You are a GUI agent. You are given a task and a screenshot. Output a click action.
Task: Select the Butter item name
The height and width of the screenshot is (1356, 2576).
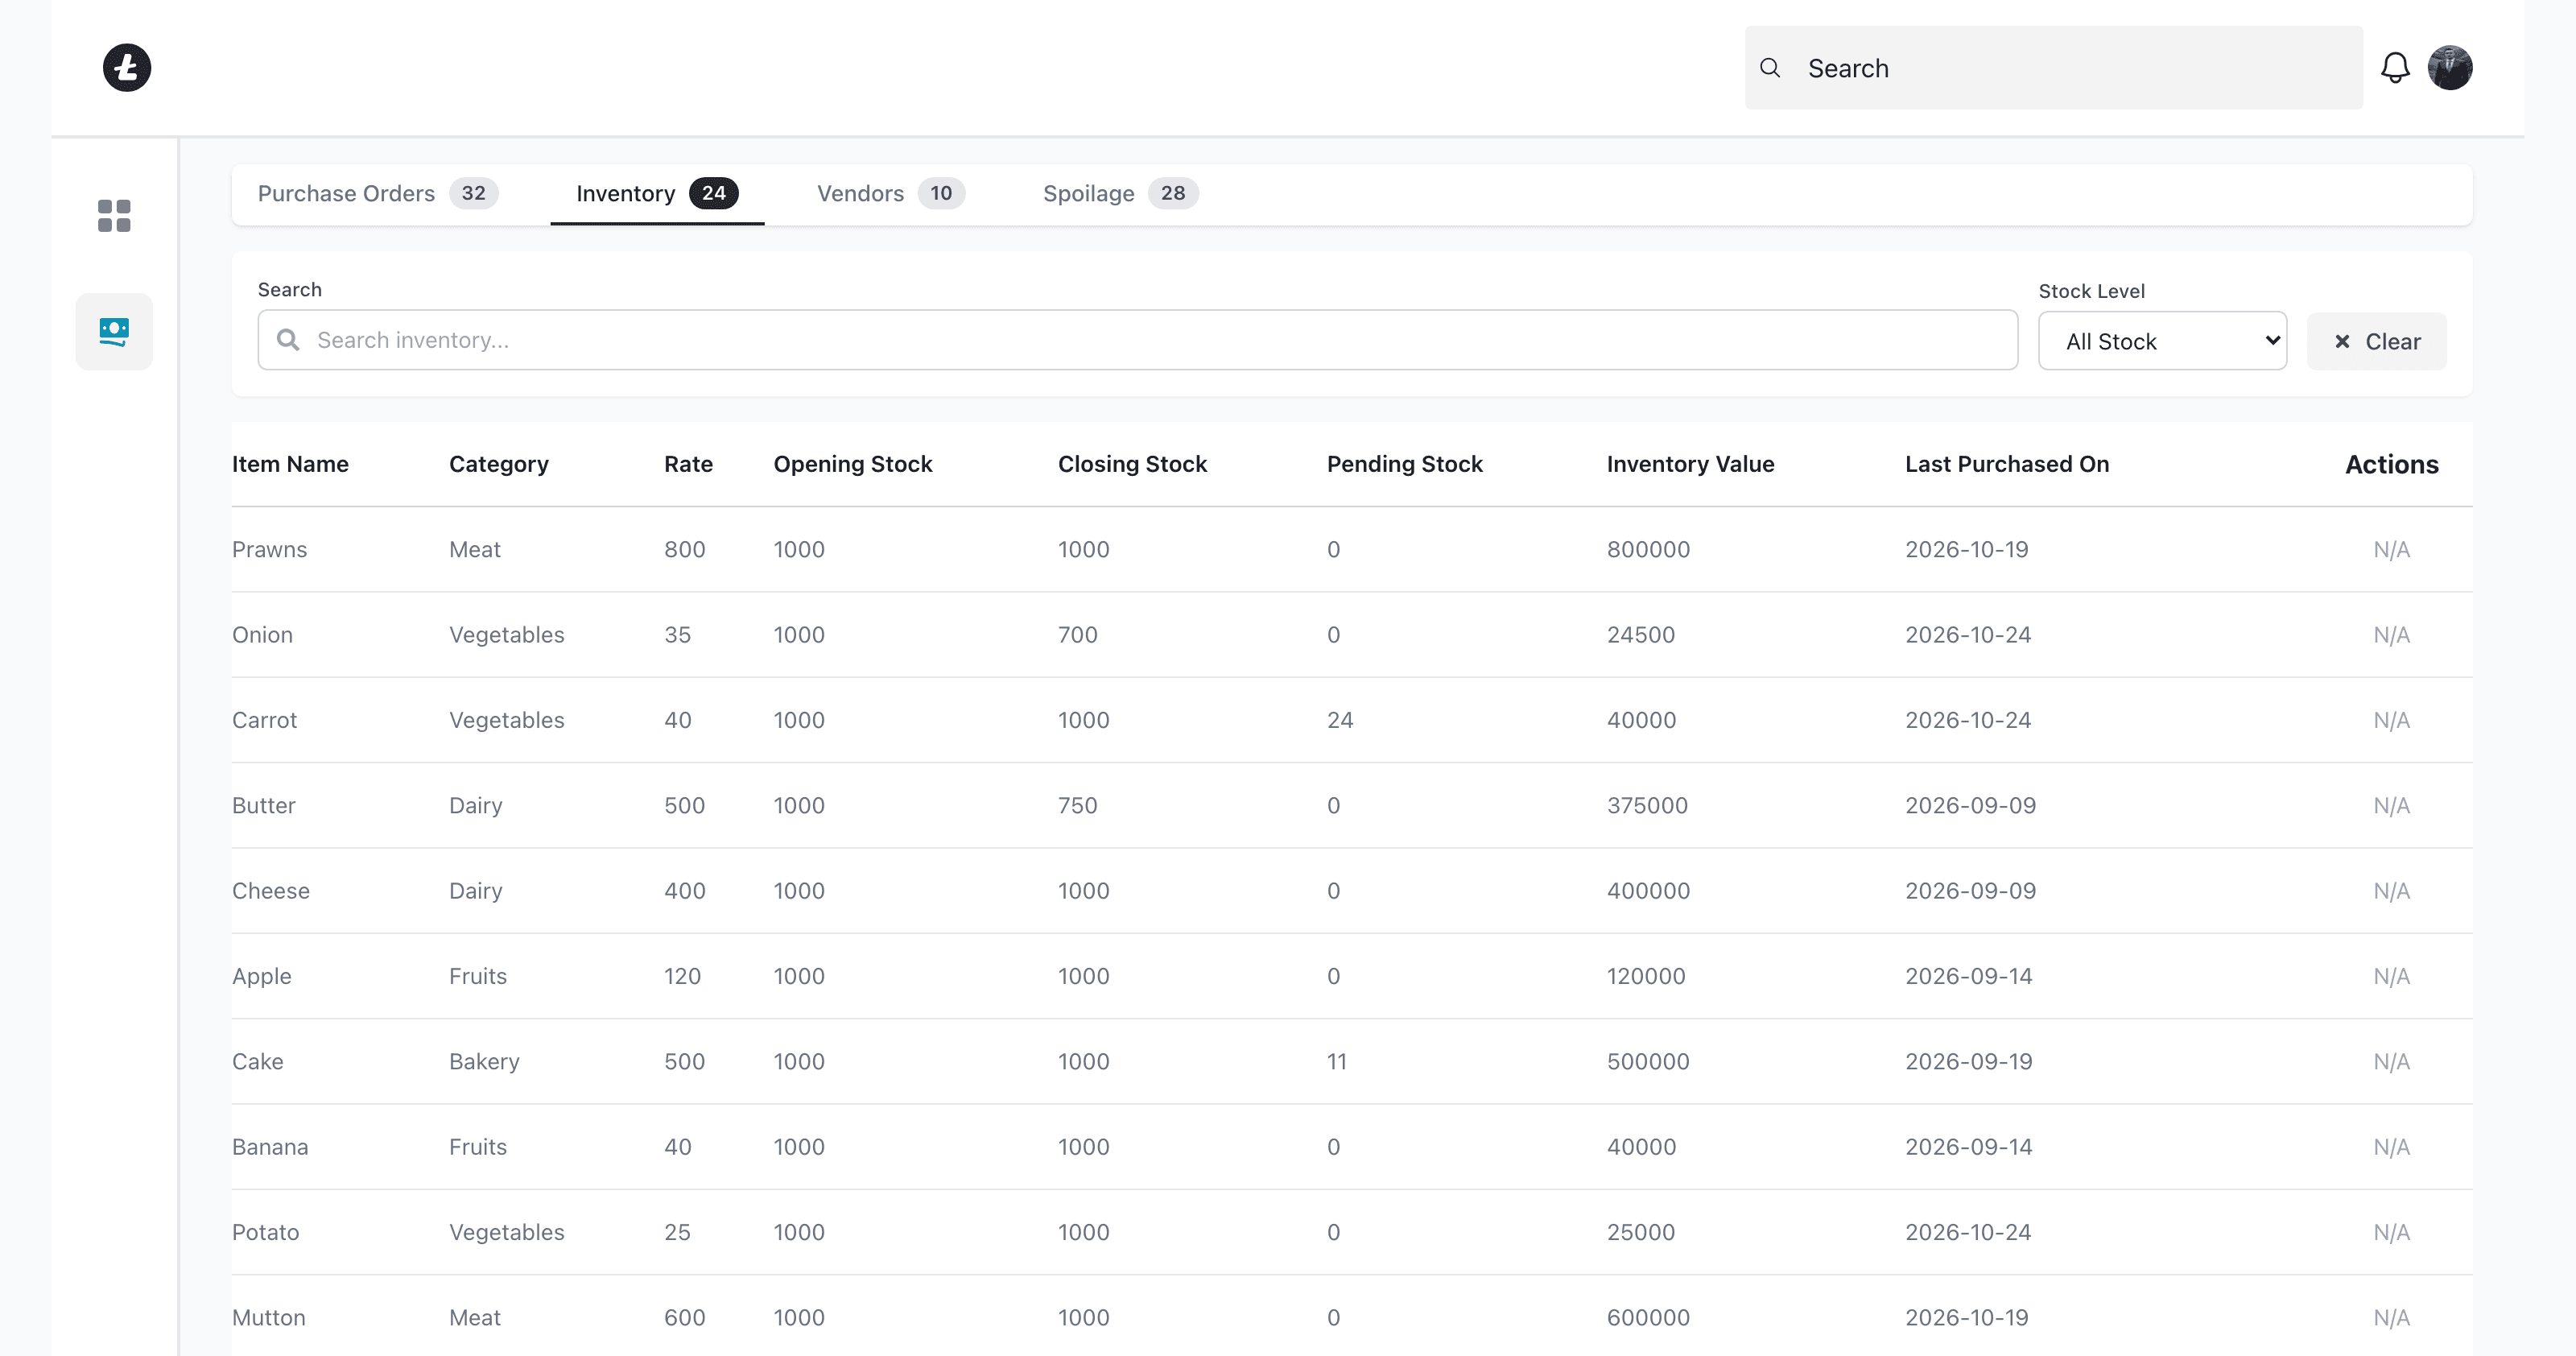tap(263, 805)
